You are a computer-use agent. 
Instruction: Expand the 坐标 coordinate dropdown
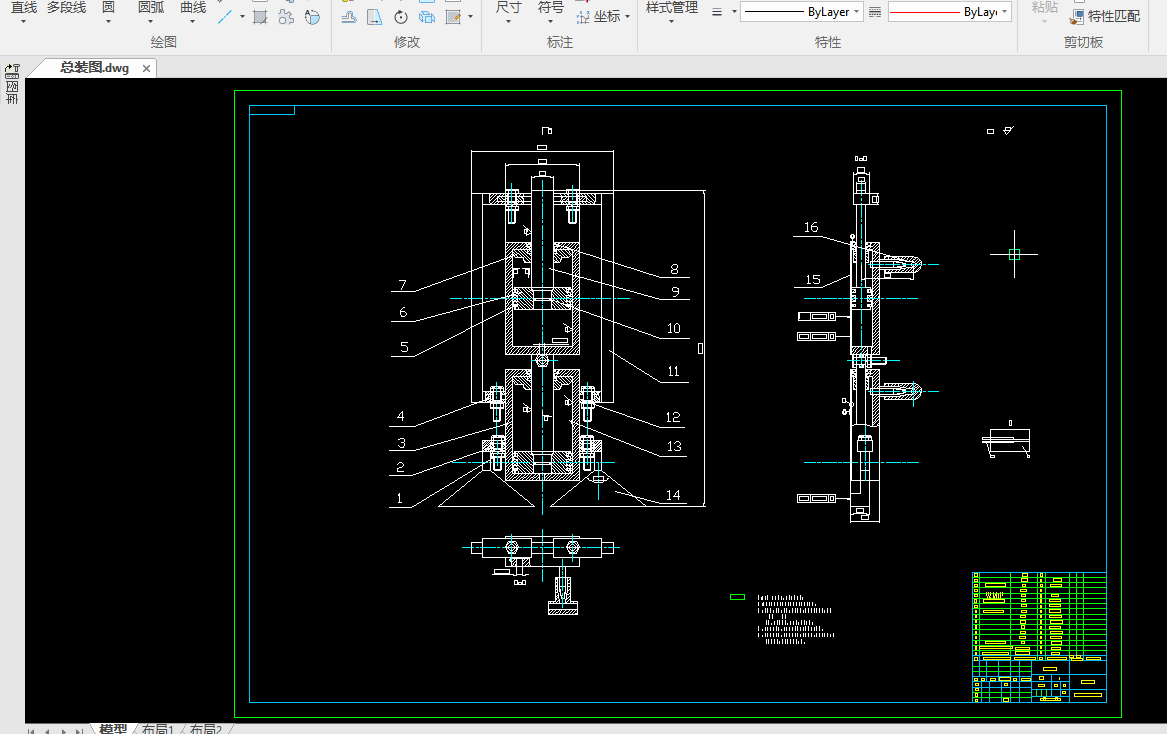pyautogui.click(x=627, y=17)
